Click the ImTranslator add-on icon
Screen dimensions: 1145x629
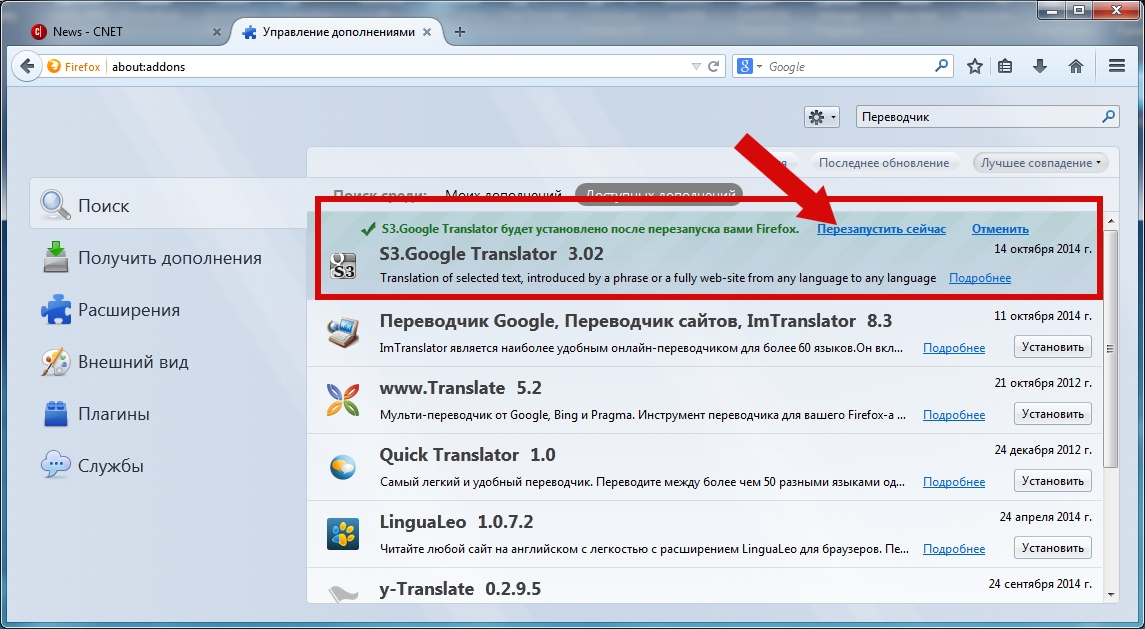coord(342,332)
